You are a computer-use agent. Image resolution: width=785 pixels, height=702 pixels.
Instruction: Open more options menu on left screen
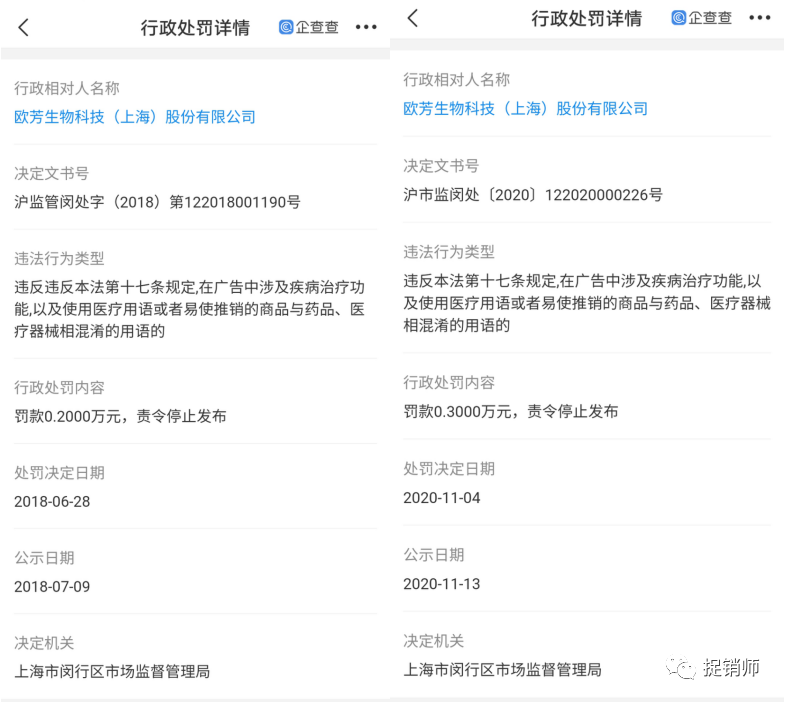(366, 27)
